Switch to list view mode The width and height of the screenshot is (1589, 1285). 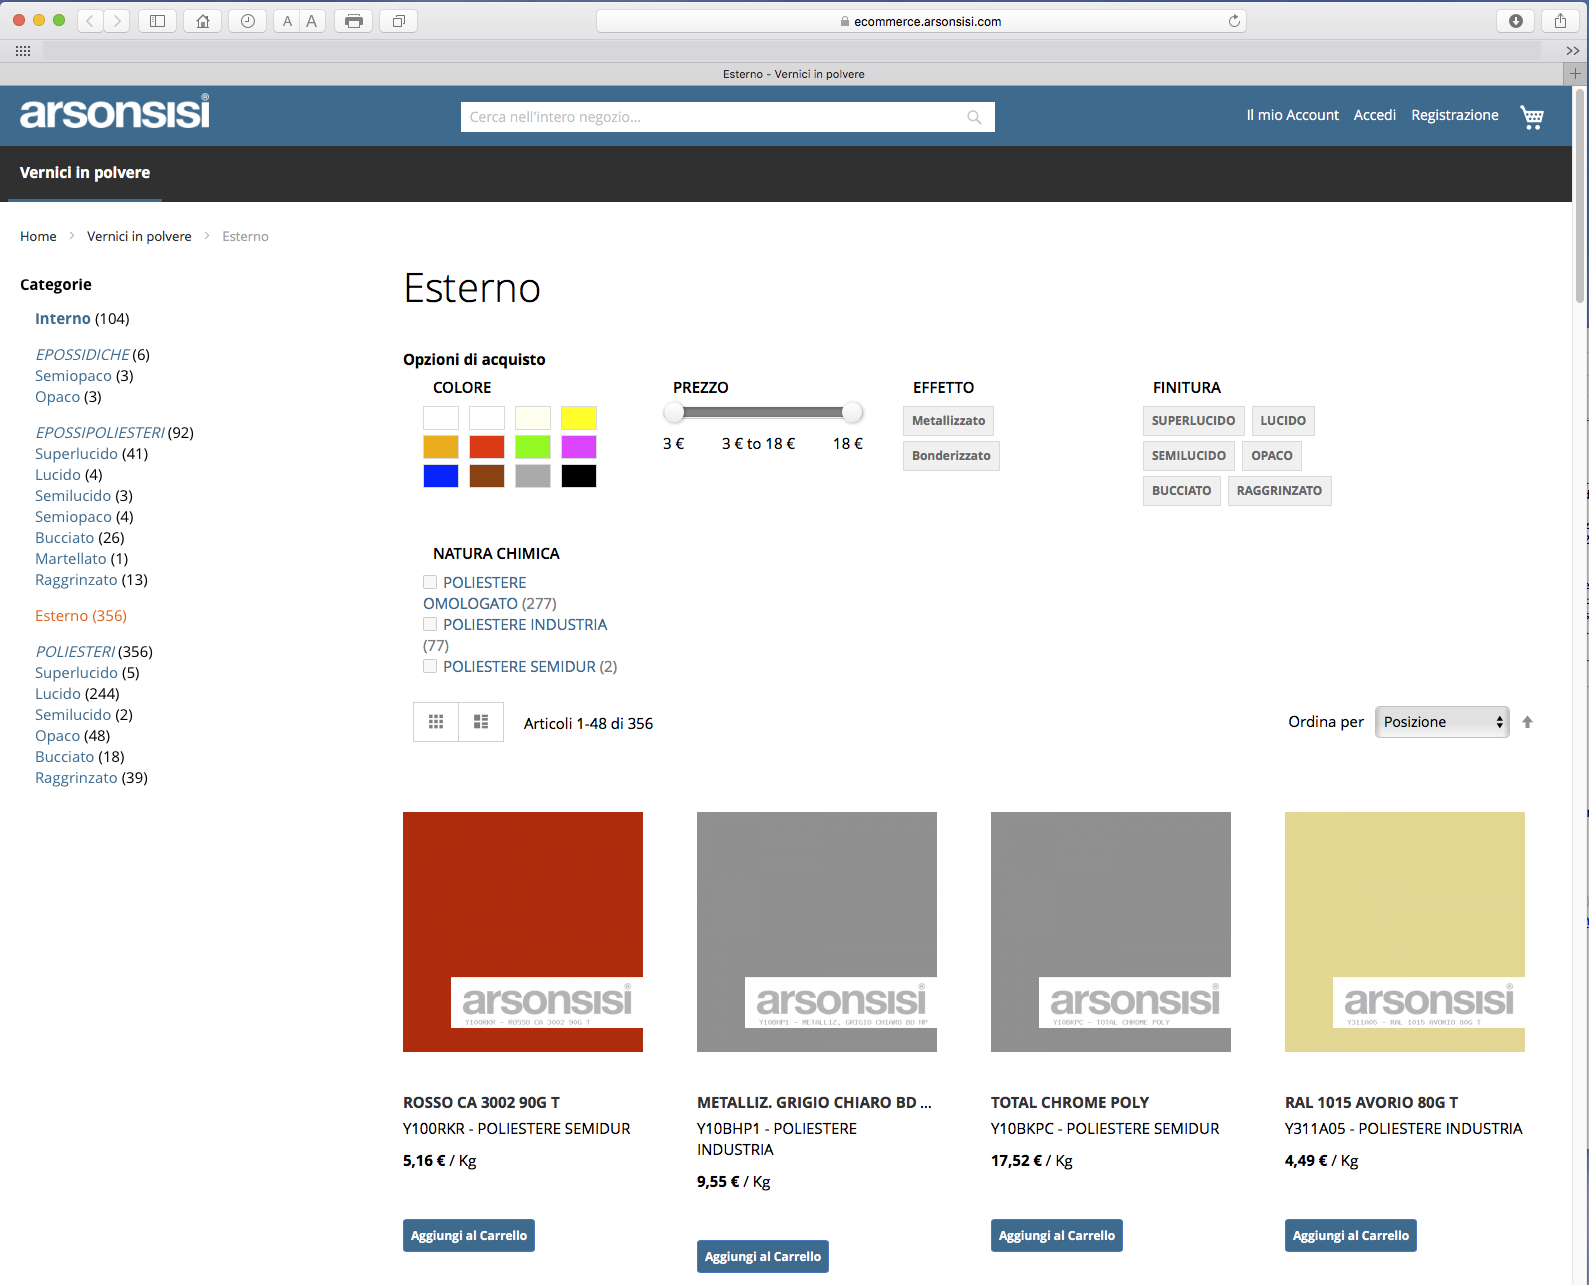[481, 722]
